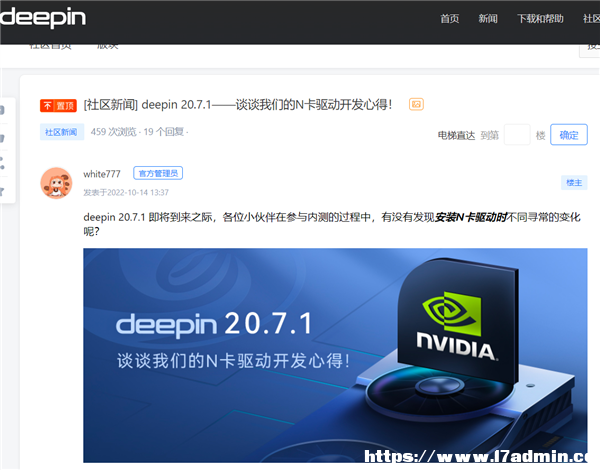Viewport: 600px width, 470px height.
Task: Click the 官方管理员 badge
Action: point(158,173)
